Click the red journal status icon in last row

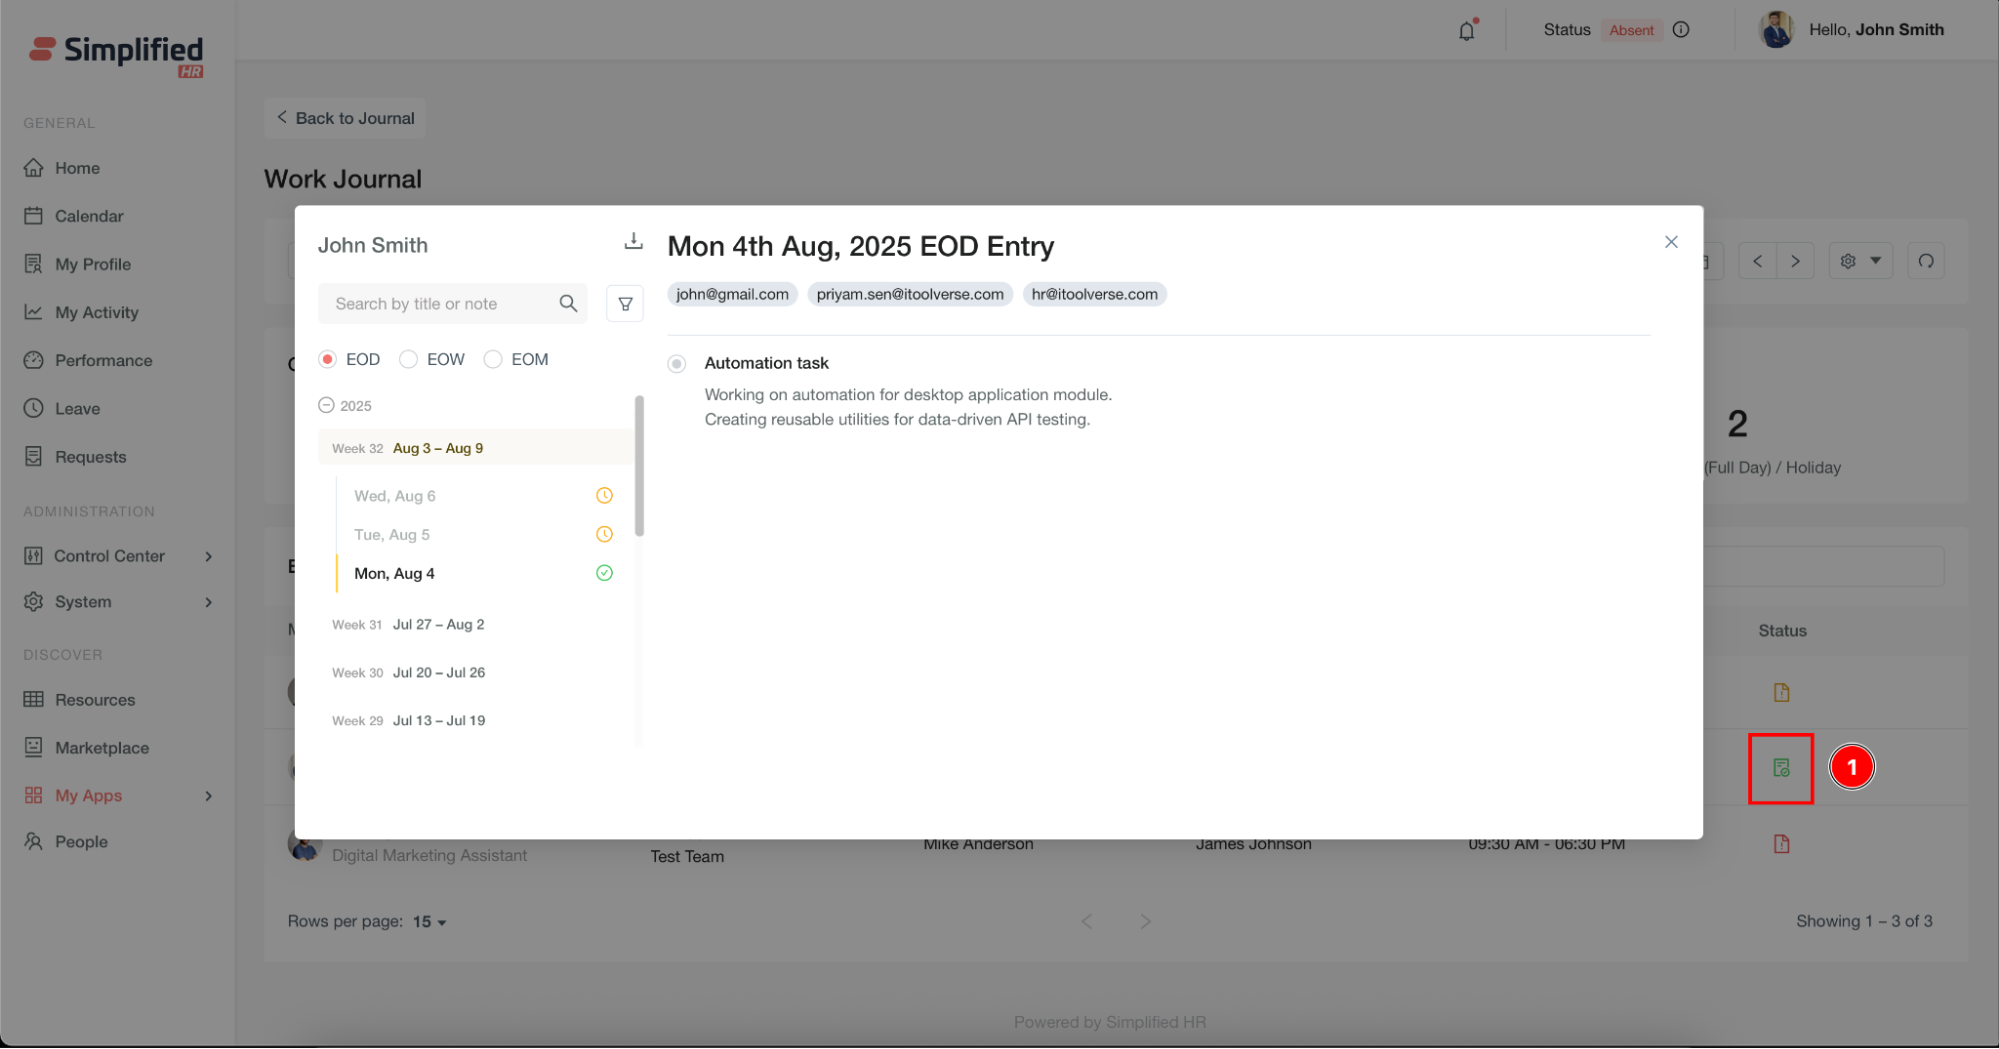click(x=1781, y=844)
